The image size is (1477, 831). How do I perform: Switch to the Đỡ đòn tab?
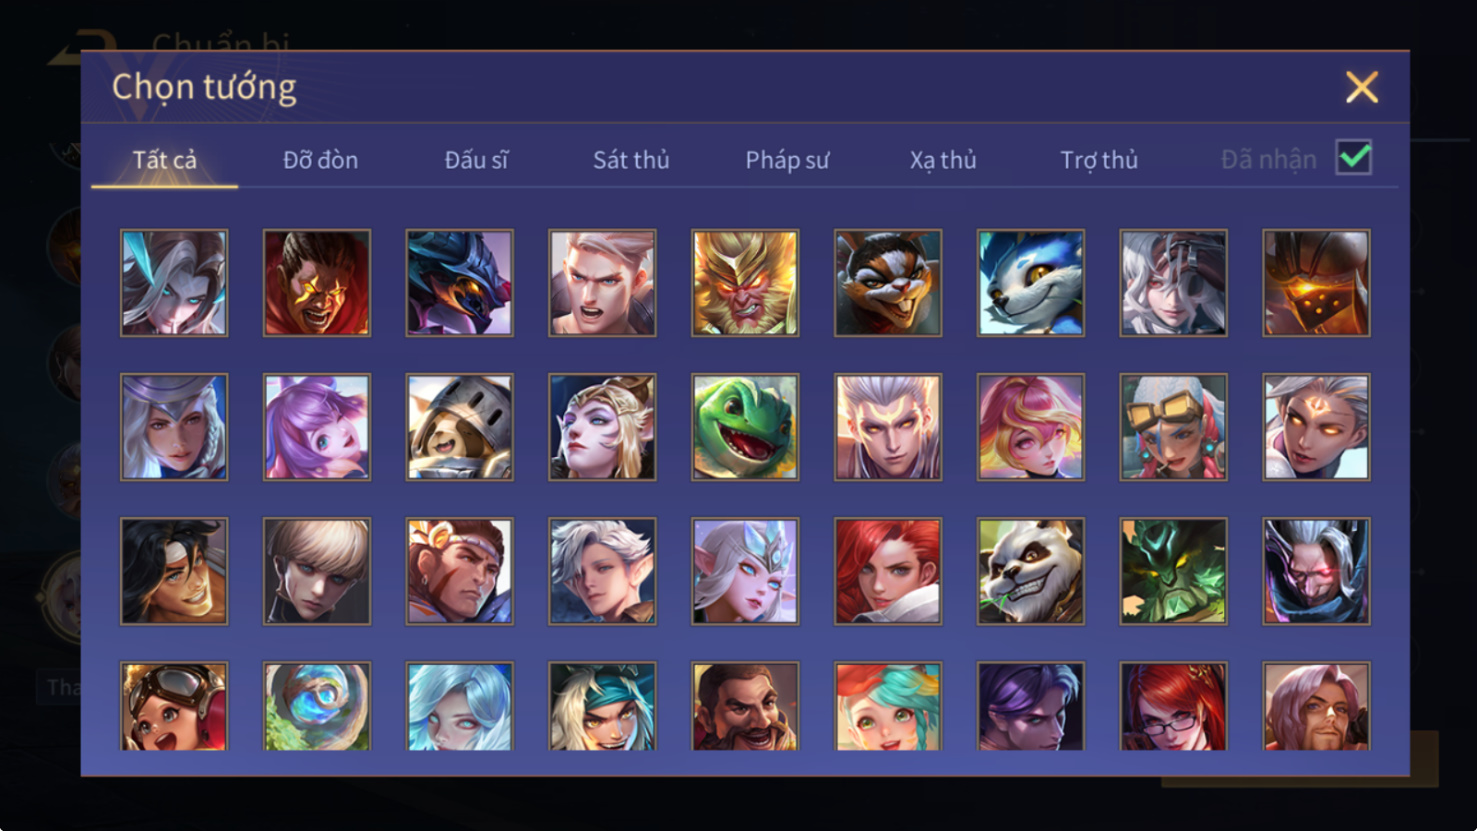tap(320, 160)
